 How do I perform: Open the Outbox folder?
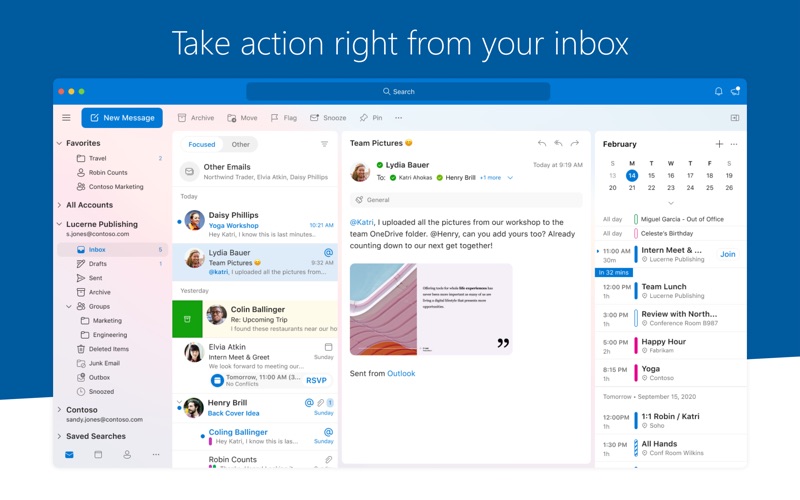(113, 378)
